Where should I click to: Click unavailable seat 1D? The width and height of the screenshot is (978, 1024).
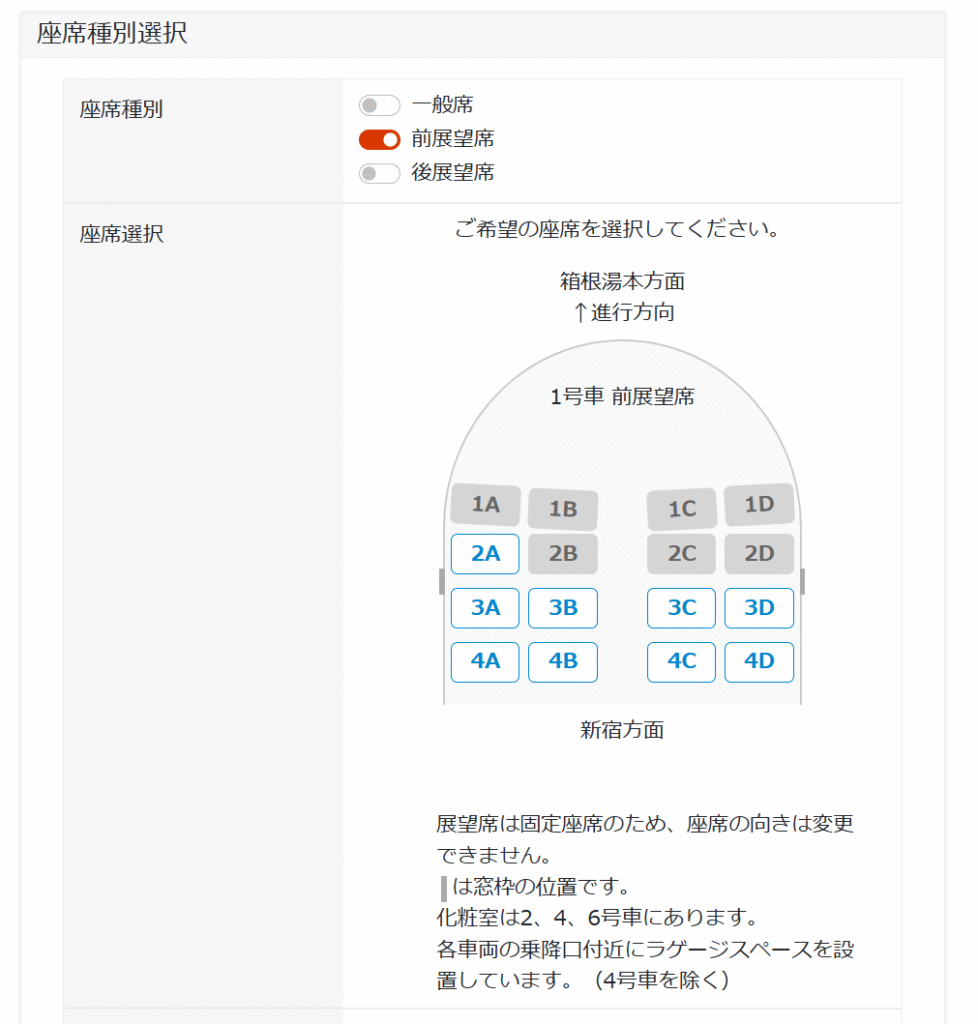click(x=759, y=505)
